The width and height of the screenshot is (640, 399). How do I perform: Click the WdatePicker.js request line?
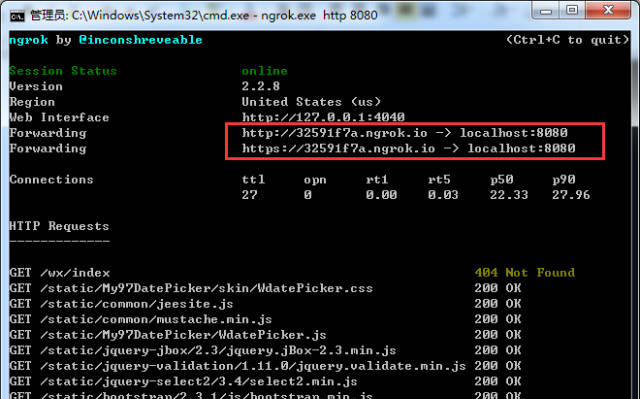click(x=265, y=335)
